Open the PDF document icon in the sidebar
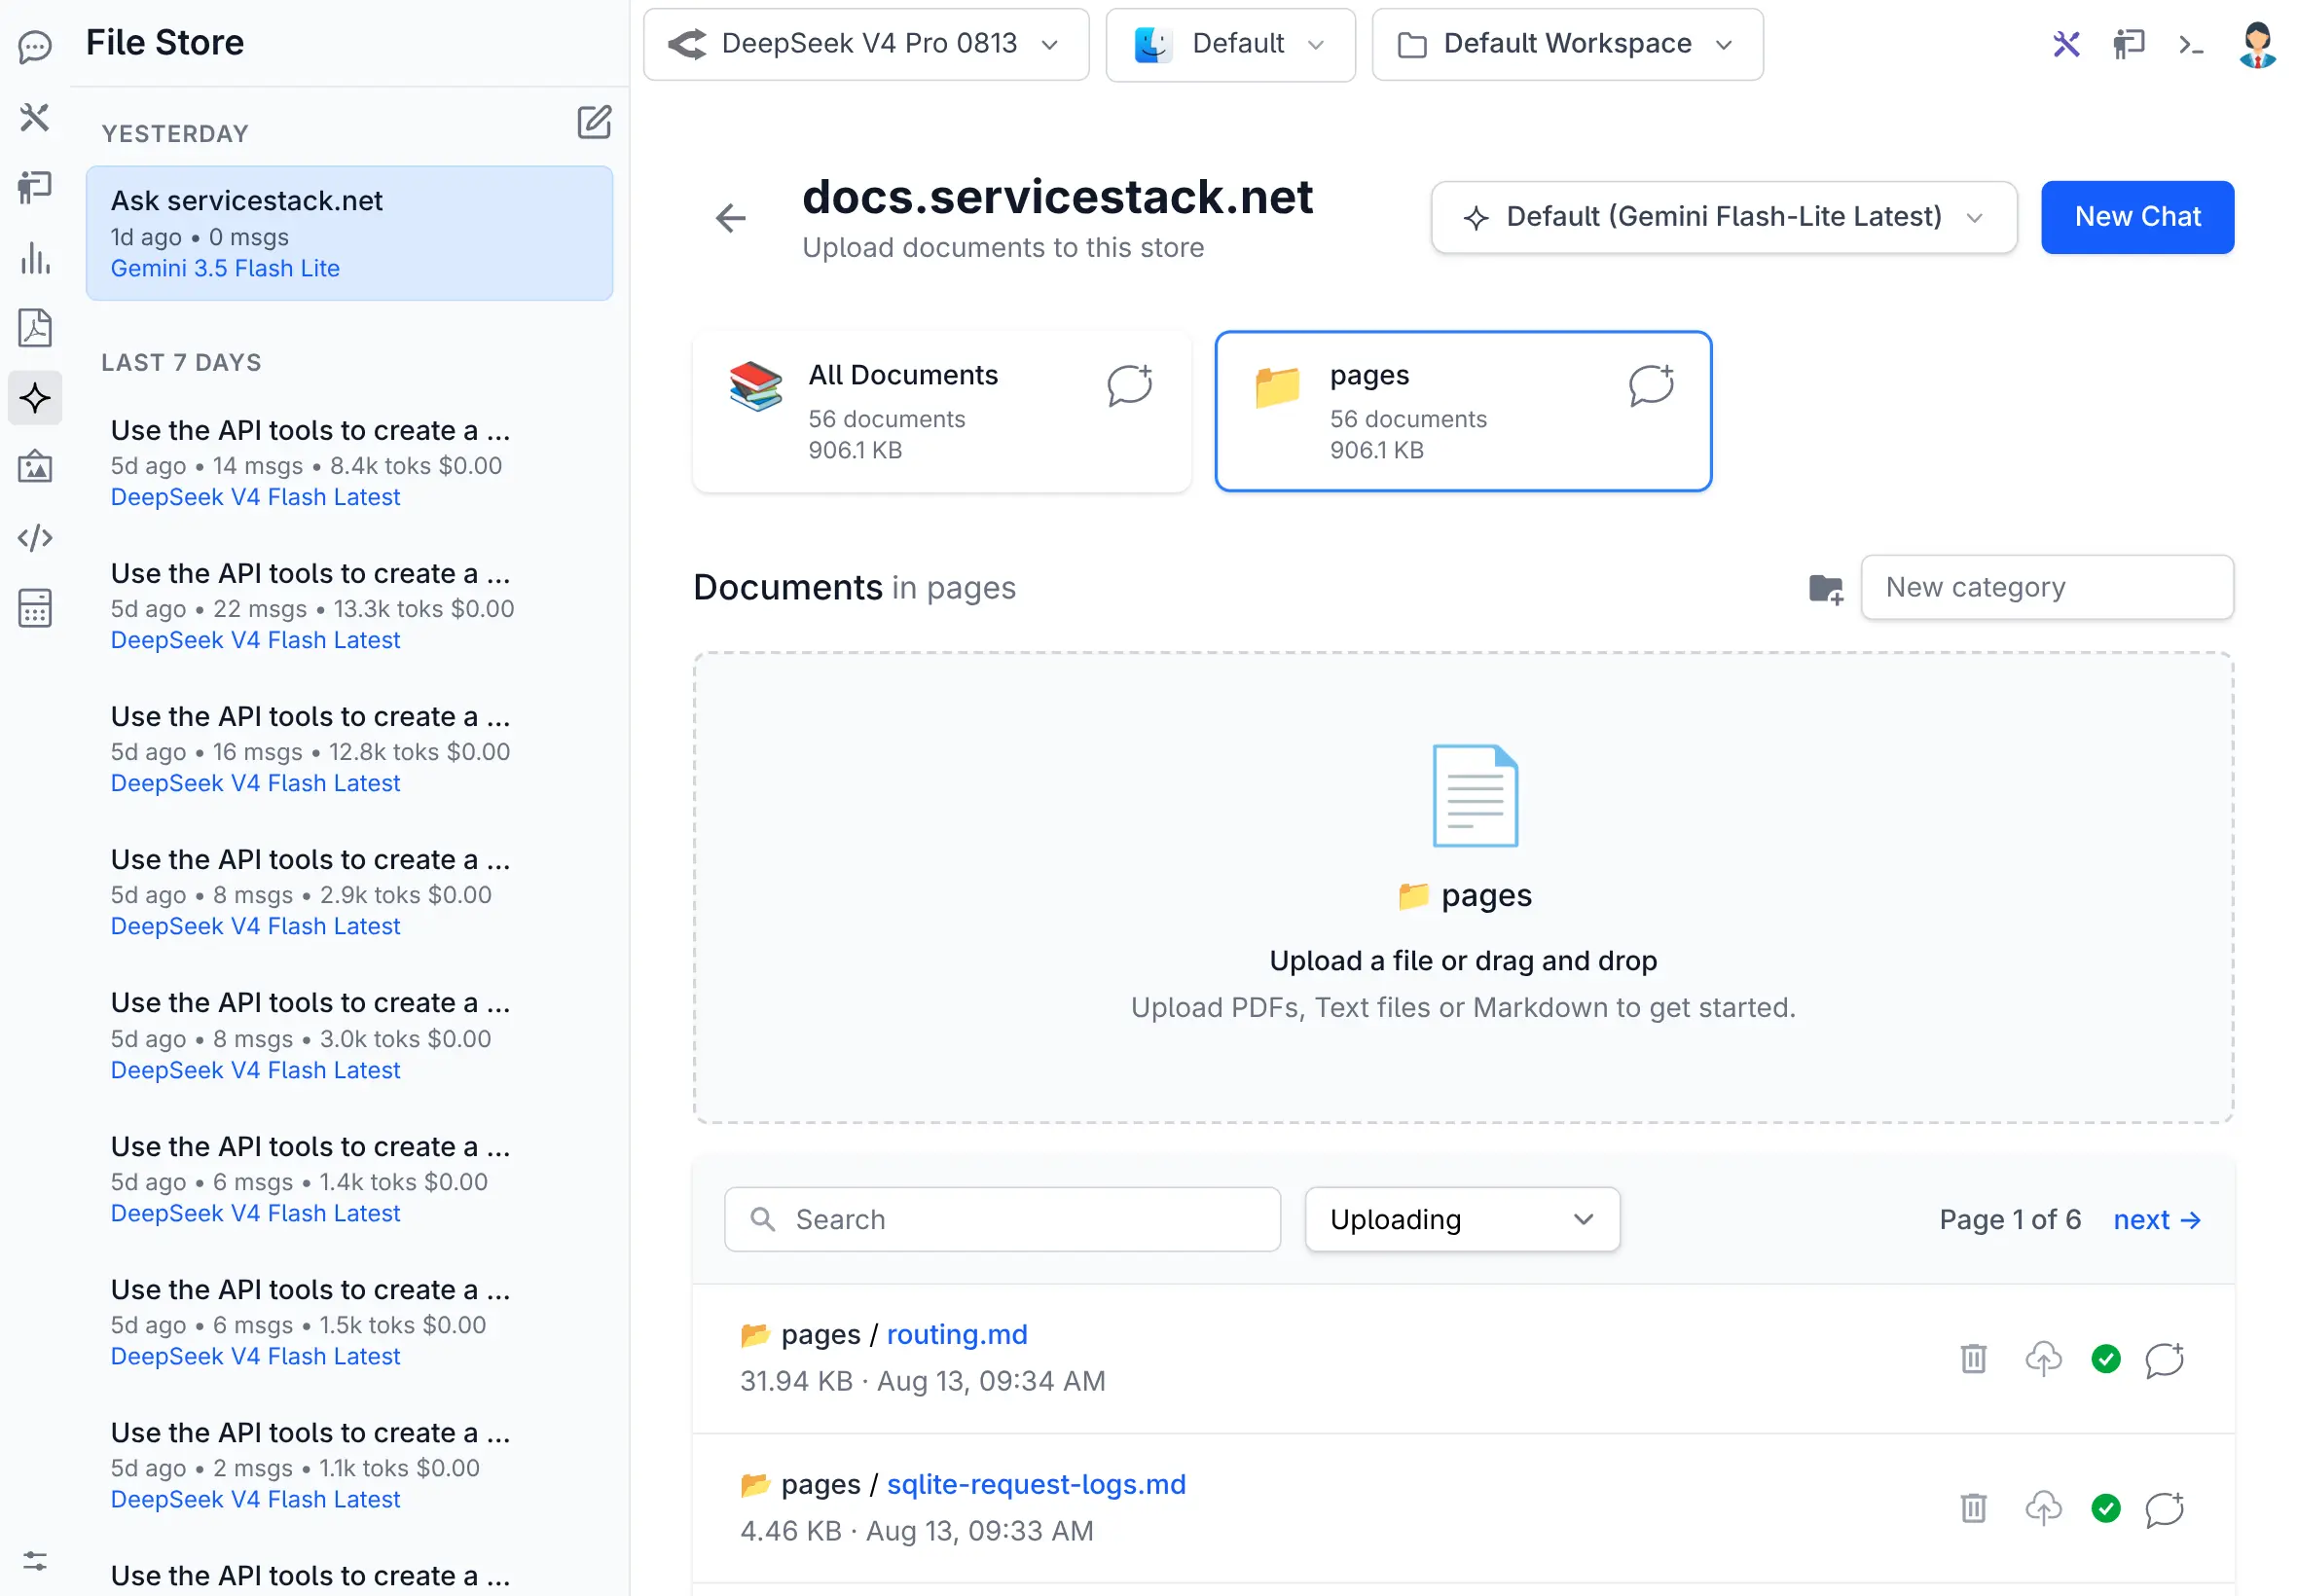 [x=35, y=328]
